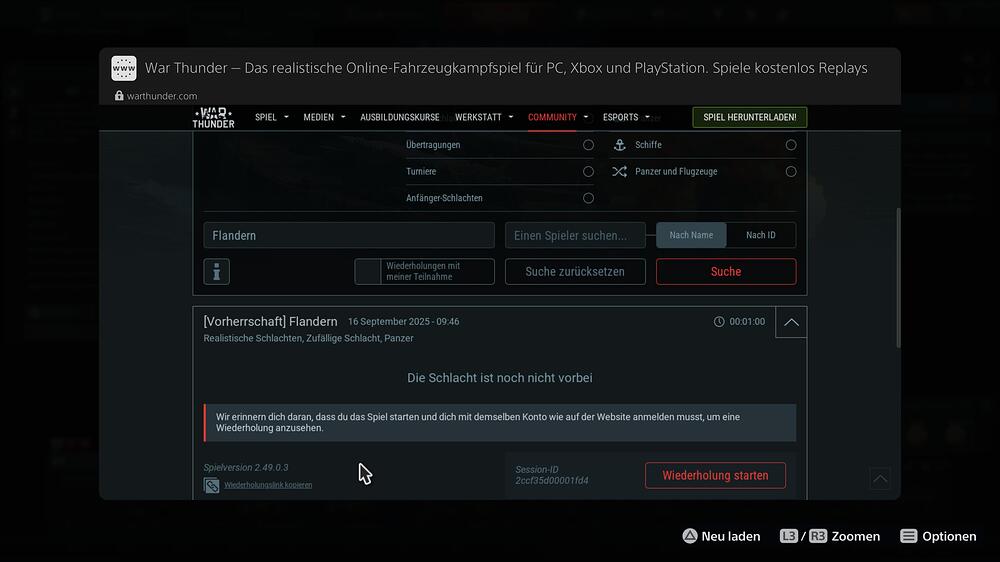Click the crossed arrows icon for Panzer und Flugzeuge

coord(619,172)
